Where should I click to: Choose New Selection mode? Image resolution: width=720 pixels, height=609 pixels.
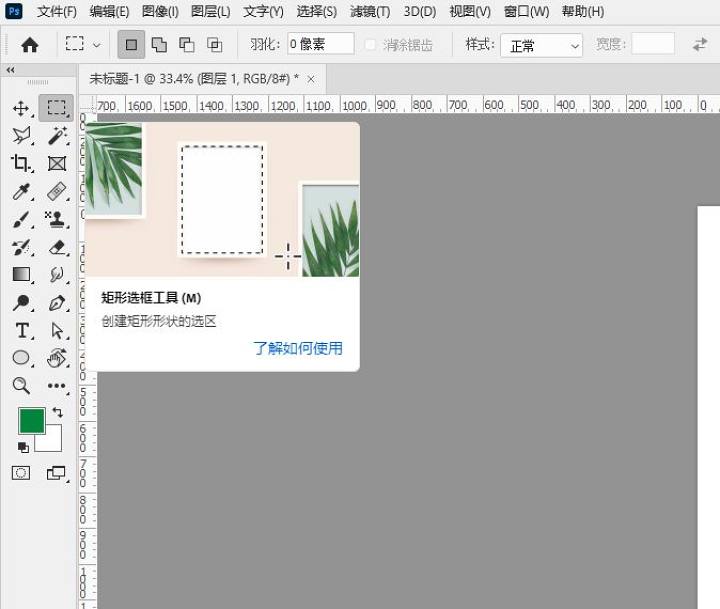click(x=131, y=45)
